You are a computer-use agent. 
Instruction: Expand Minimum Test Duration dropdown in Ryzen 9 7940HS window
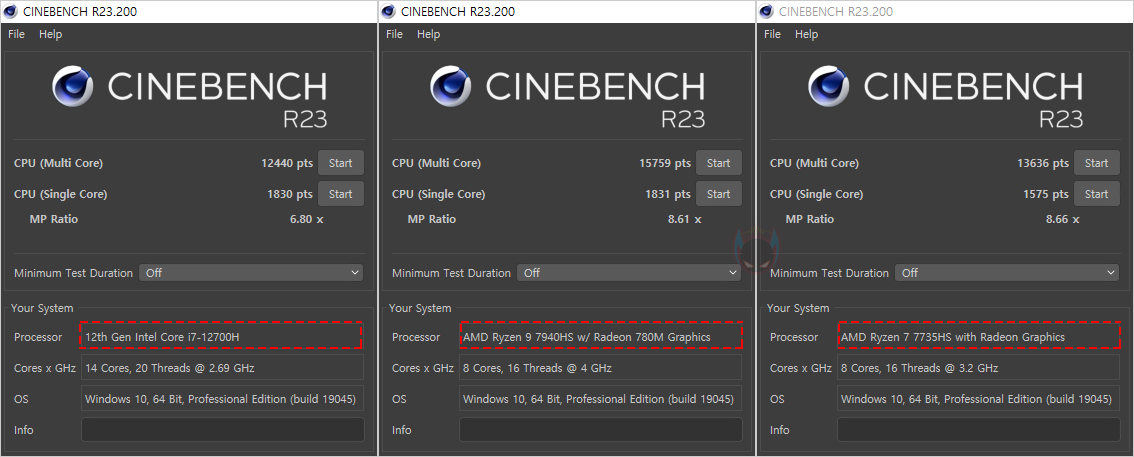click(629, 273)
